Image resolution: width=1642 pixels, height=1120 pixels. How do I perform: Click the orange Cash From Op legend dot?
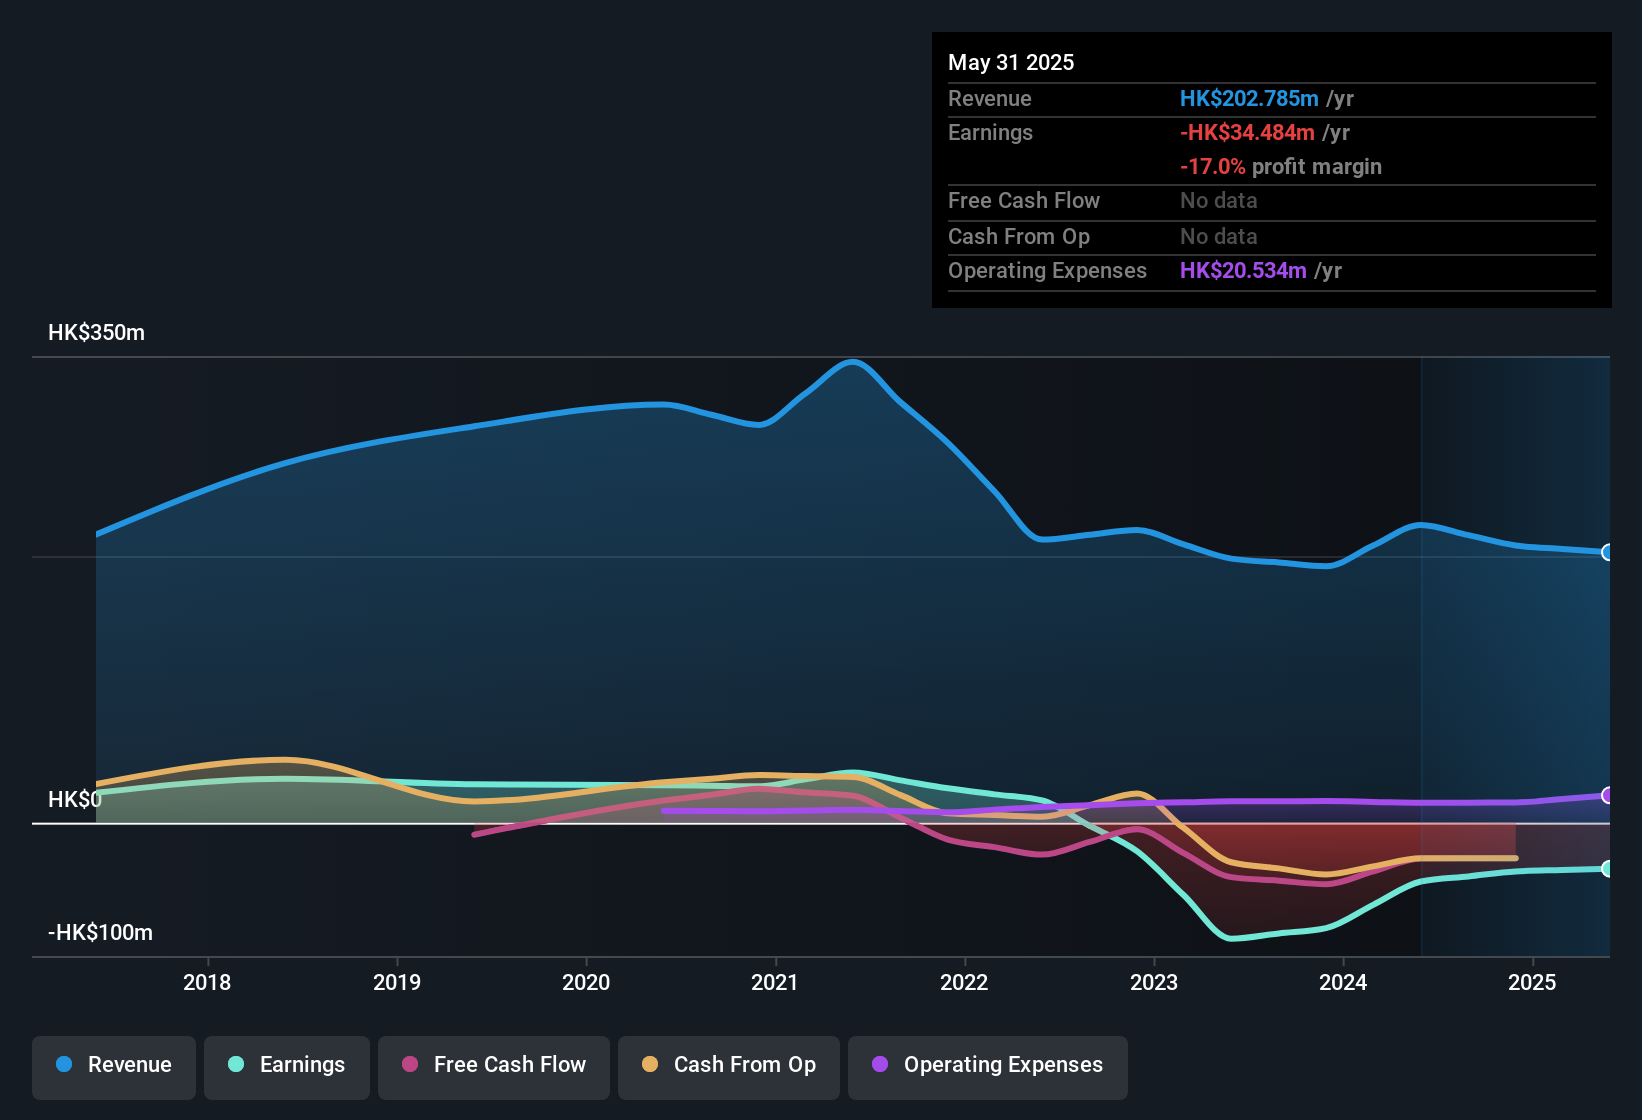coord(649,1065)
